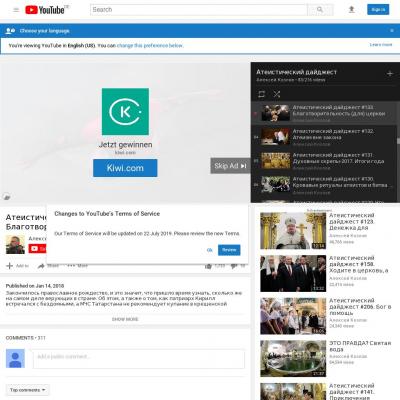Click the Skip Ad button
Image resolution: width=400 pixels, height=400 pixels.
[x=230, y=166]
